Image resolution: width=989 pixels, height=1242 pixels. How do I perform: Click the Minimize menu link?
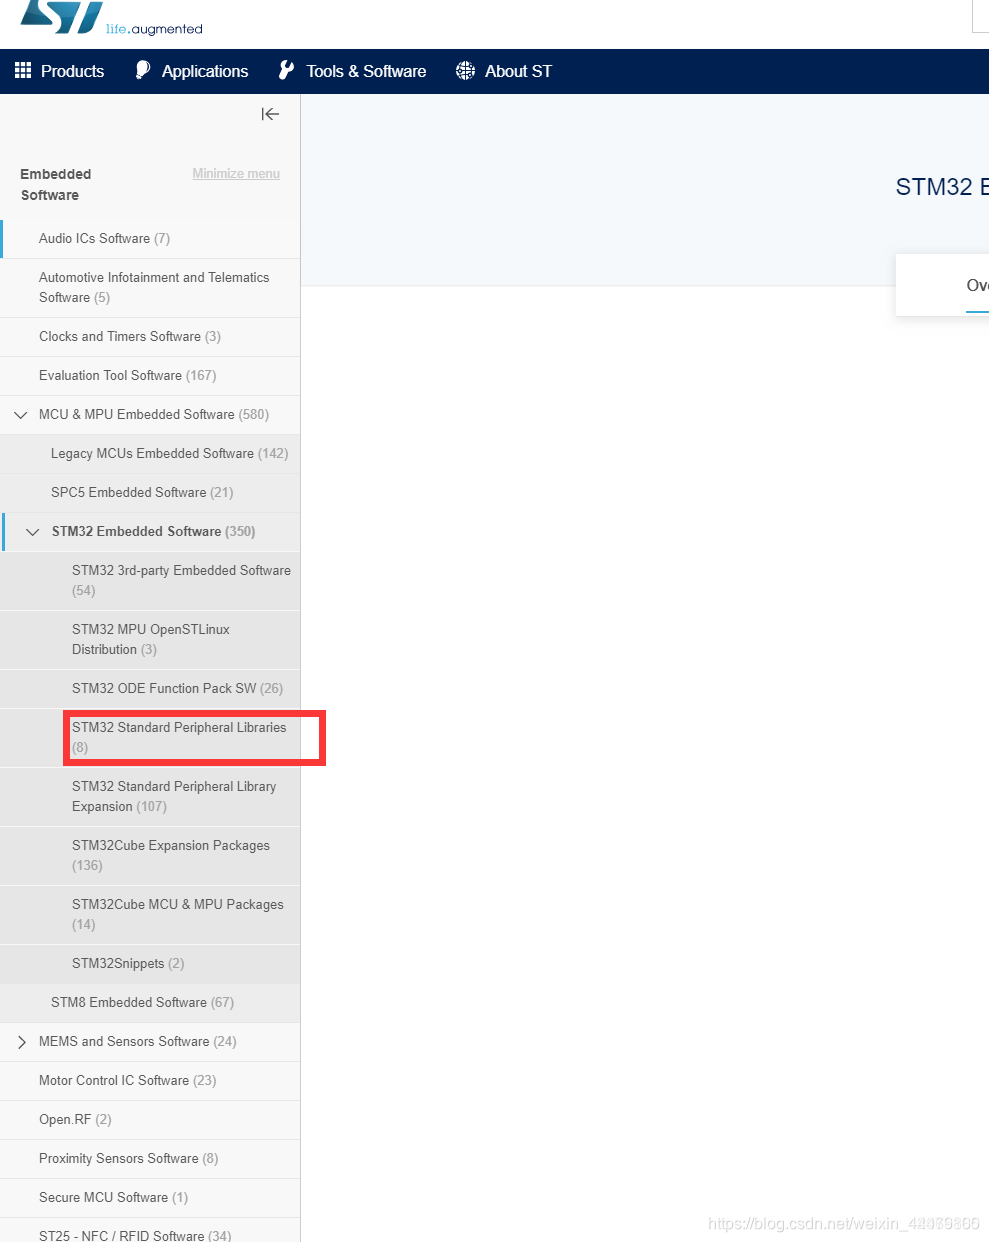click(236, 174)
